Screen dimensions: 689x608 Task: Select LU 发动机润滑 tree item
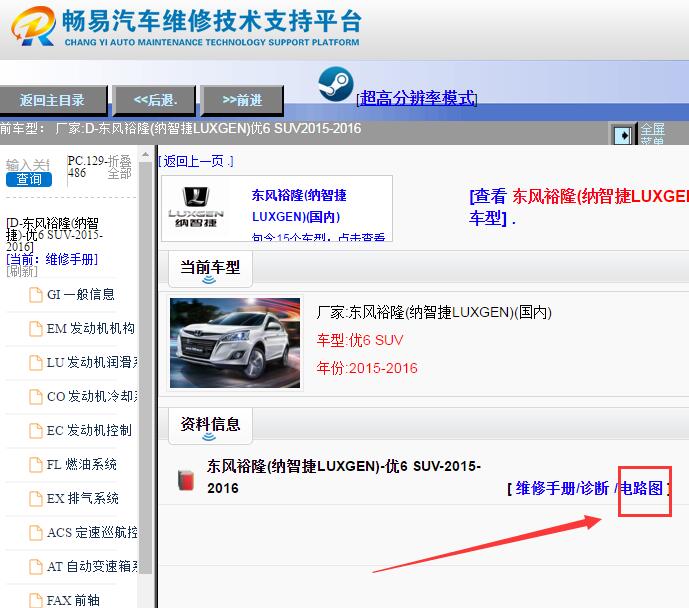[x=92, y=362]
